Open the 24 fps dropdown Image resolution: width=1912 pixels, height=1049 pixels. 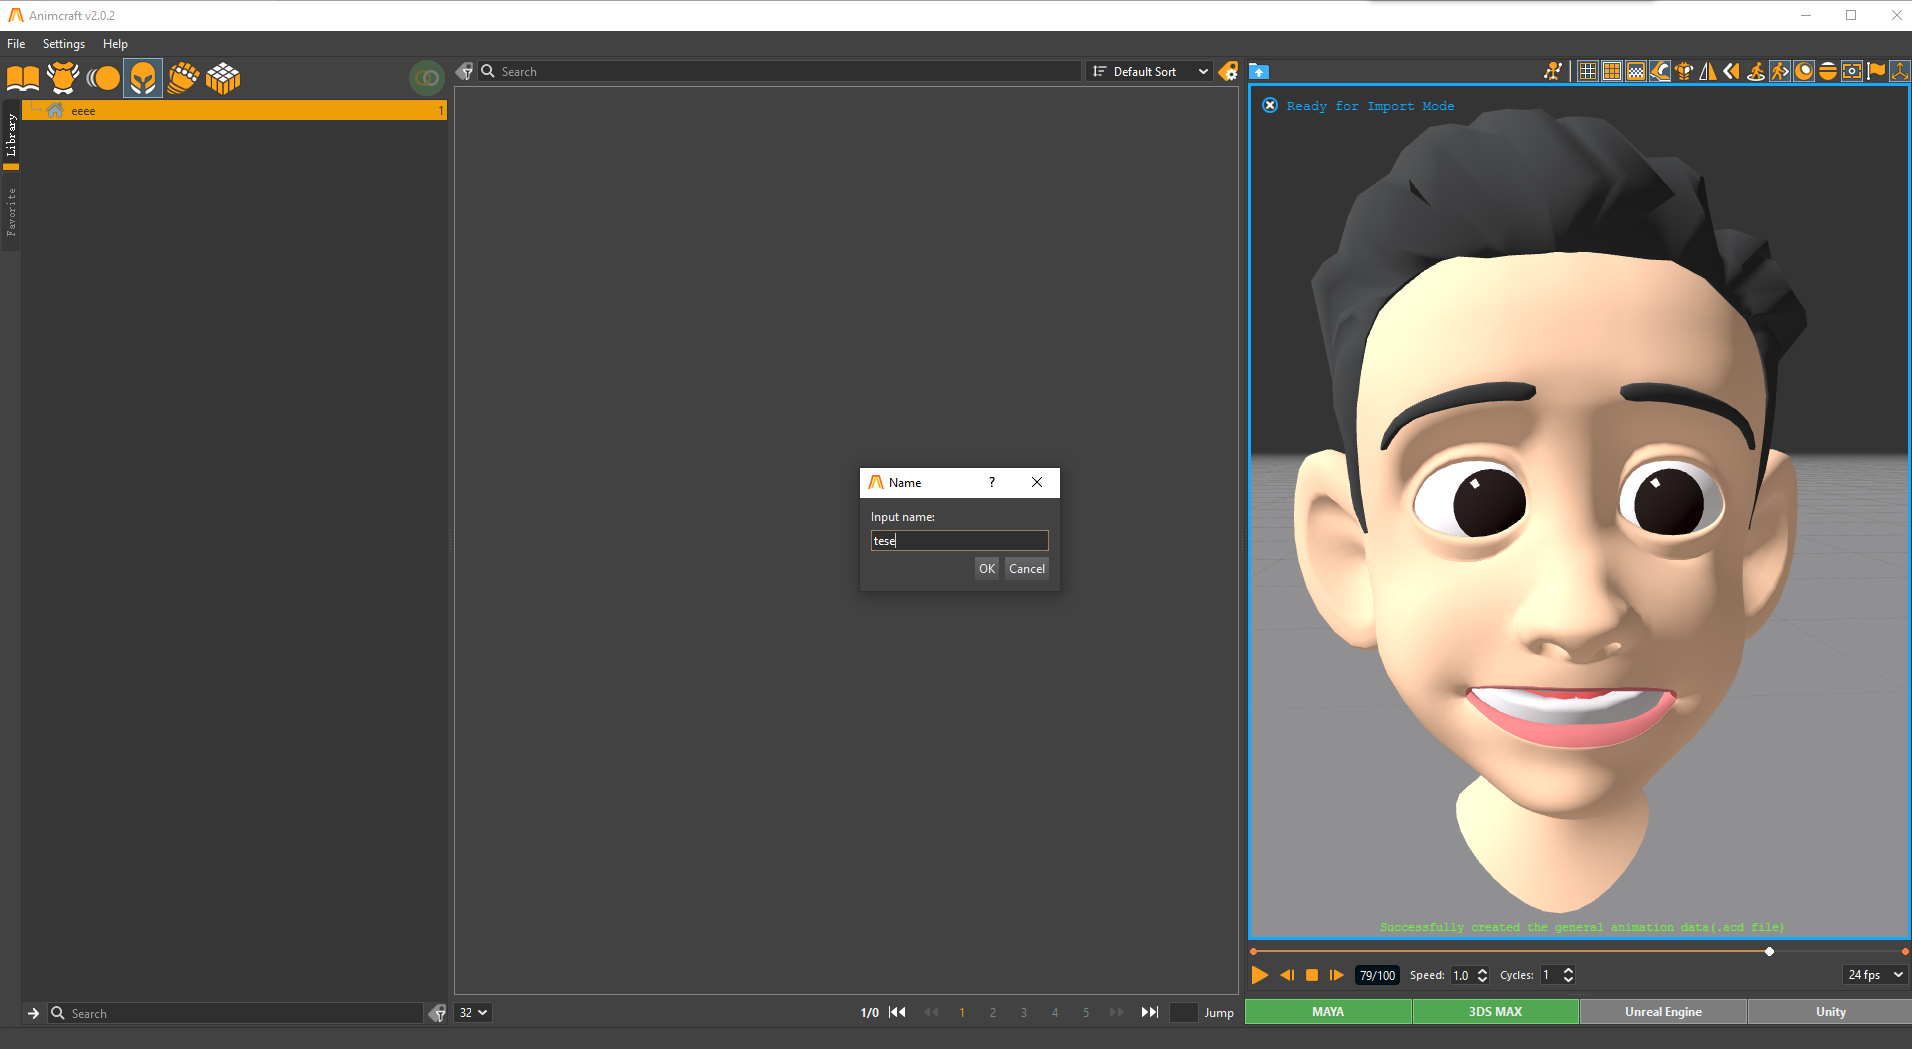[1875, 975]
